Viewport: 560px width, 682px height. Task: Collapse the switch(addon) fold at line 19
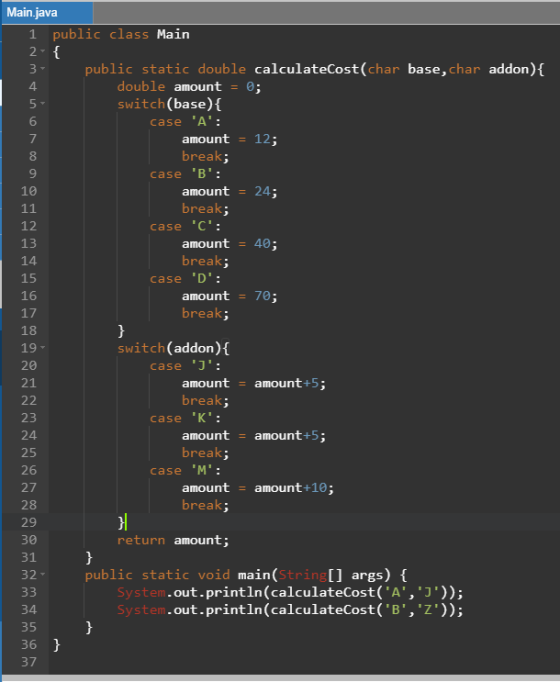(43, 348)
